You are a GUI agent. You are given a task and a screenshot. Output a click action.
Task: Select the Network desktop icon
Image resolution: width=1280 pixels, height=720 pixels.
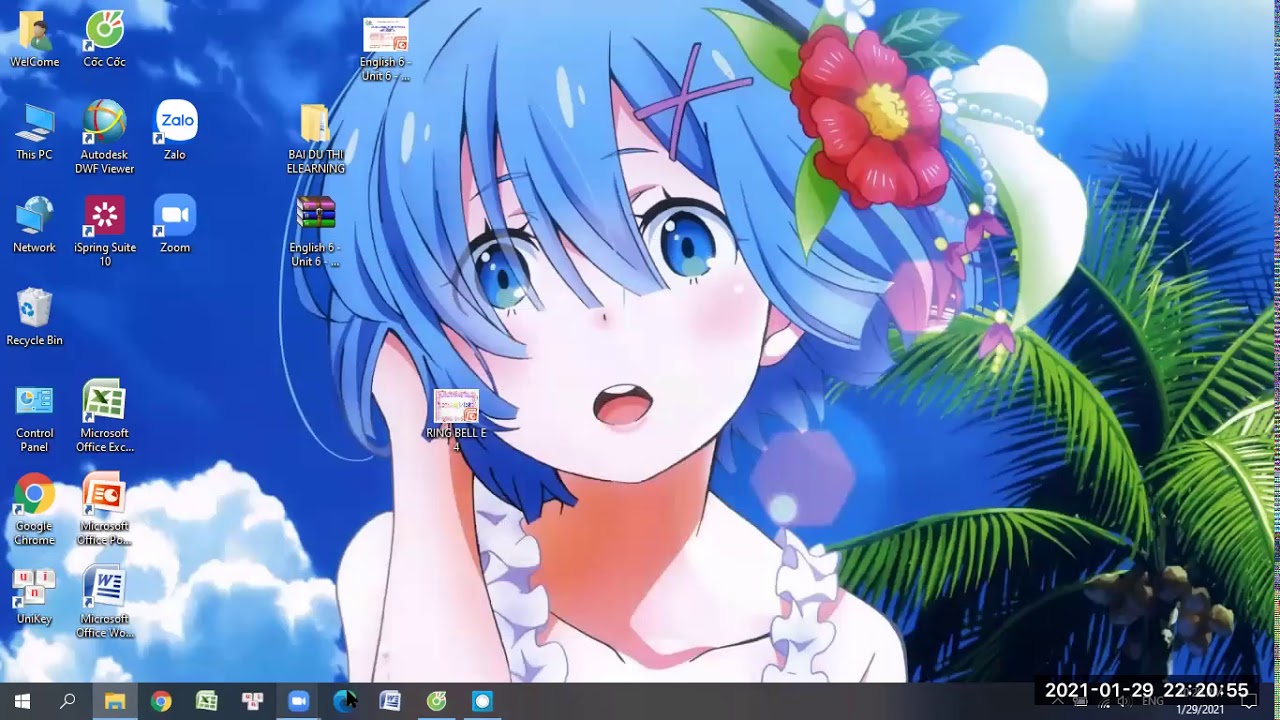pos(35,224)
